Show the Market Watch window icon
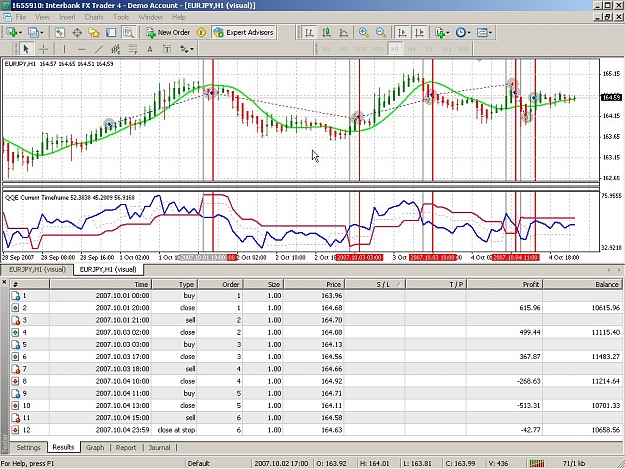Viewport: 625px width, 469px height. 60,33
